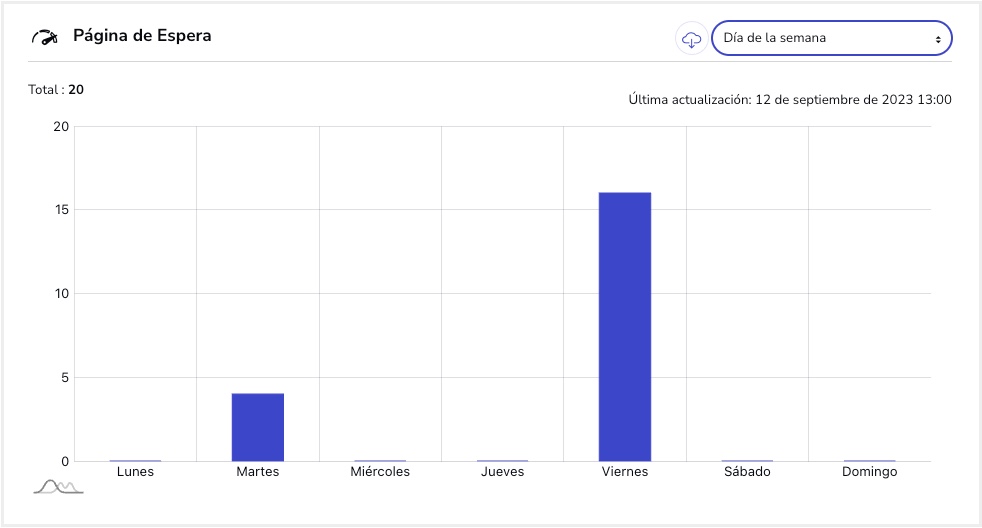Toggle the curve chart icon under the graph
The width and height of the screenshot is (982, 528).
pos(58,487)
